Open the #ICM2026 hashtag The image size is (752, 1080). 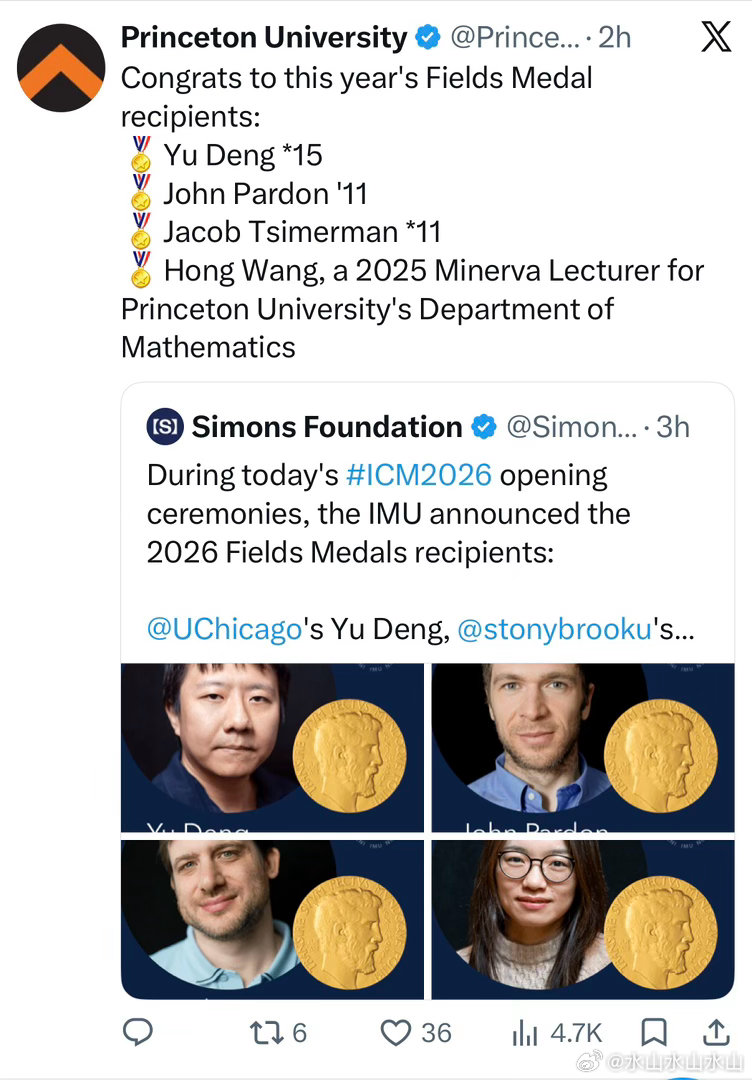pos(419,475)
